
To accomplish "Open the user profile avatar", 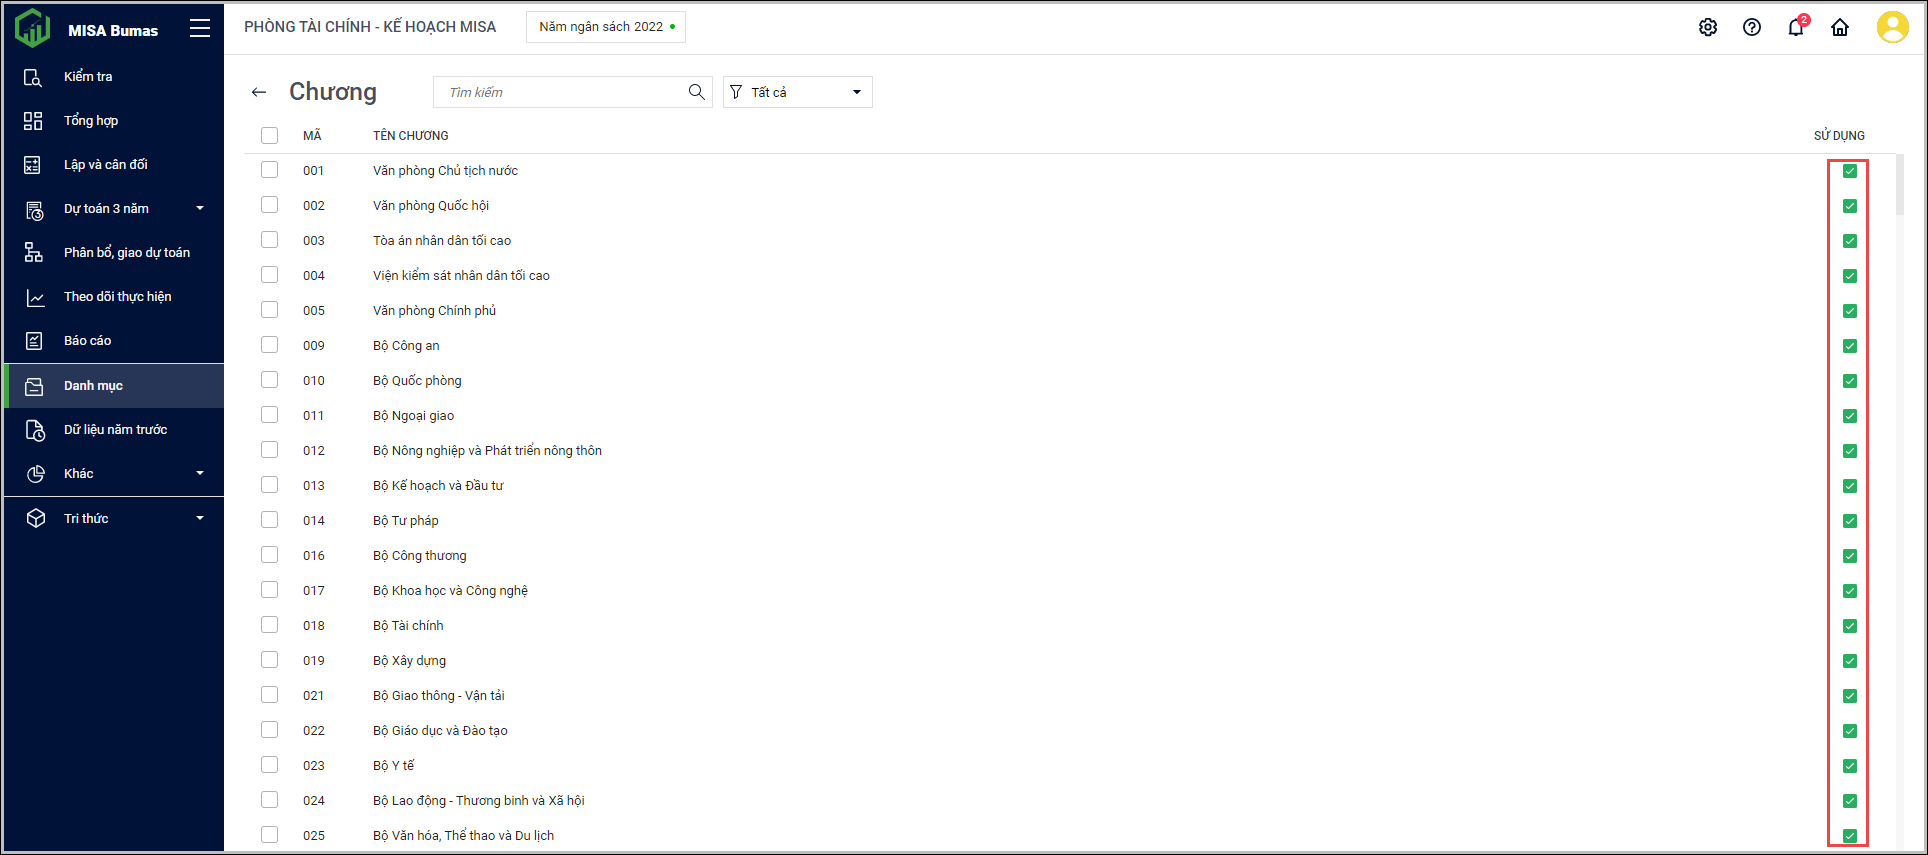I will [x=1892, y=27].
